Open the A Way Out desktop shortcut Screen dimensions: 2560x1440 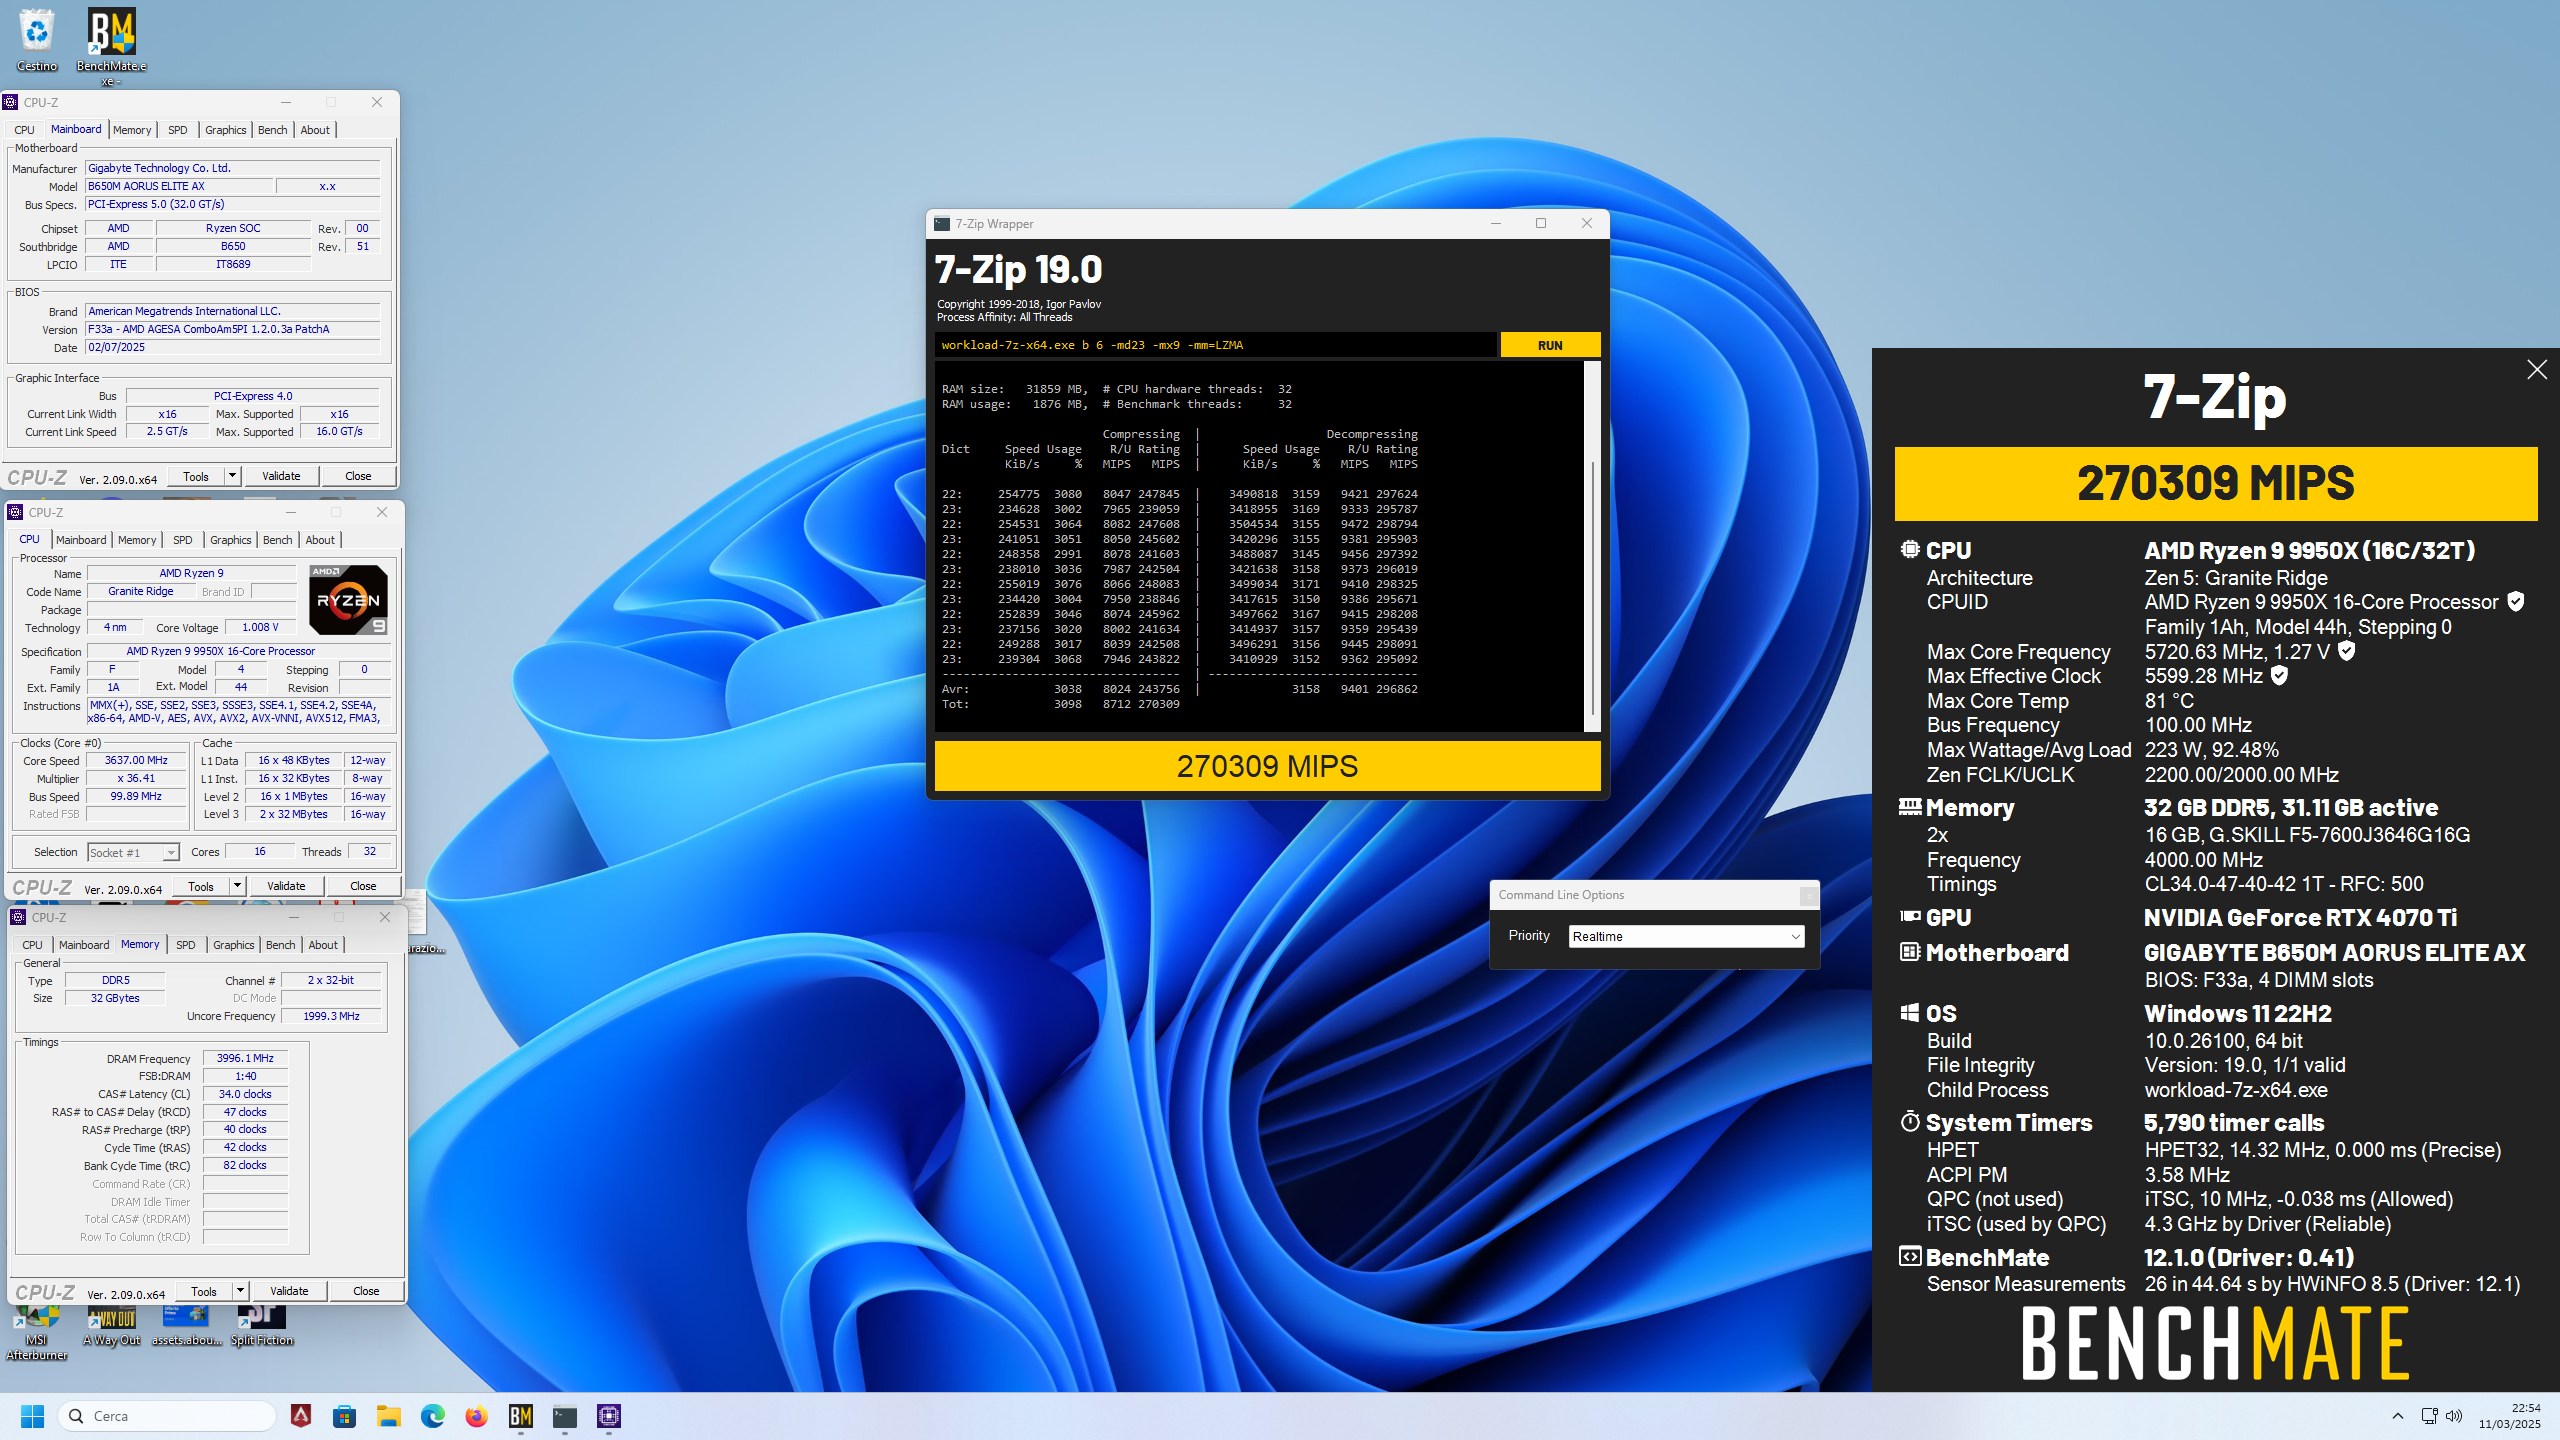coord(111,1326)
